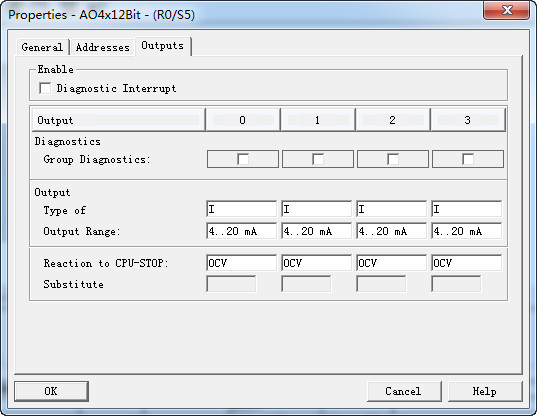The width and height of the screenshot is (537, 416).
Task: Open CPU-STOP reaction OCV for channel 2
Action: (391, 263)
